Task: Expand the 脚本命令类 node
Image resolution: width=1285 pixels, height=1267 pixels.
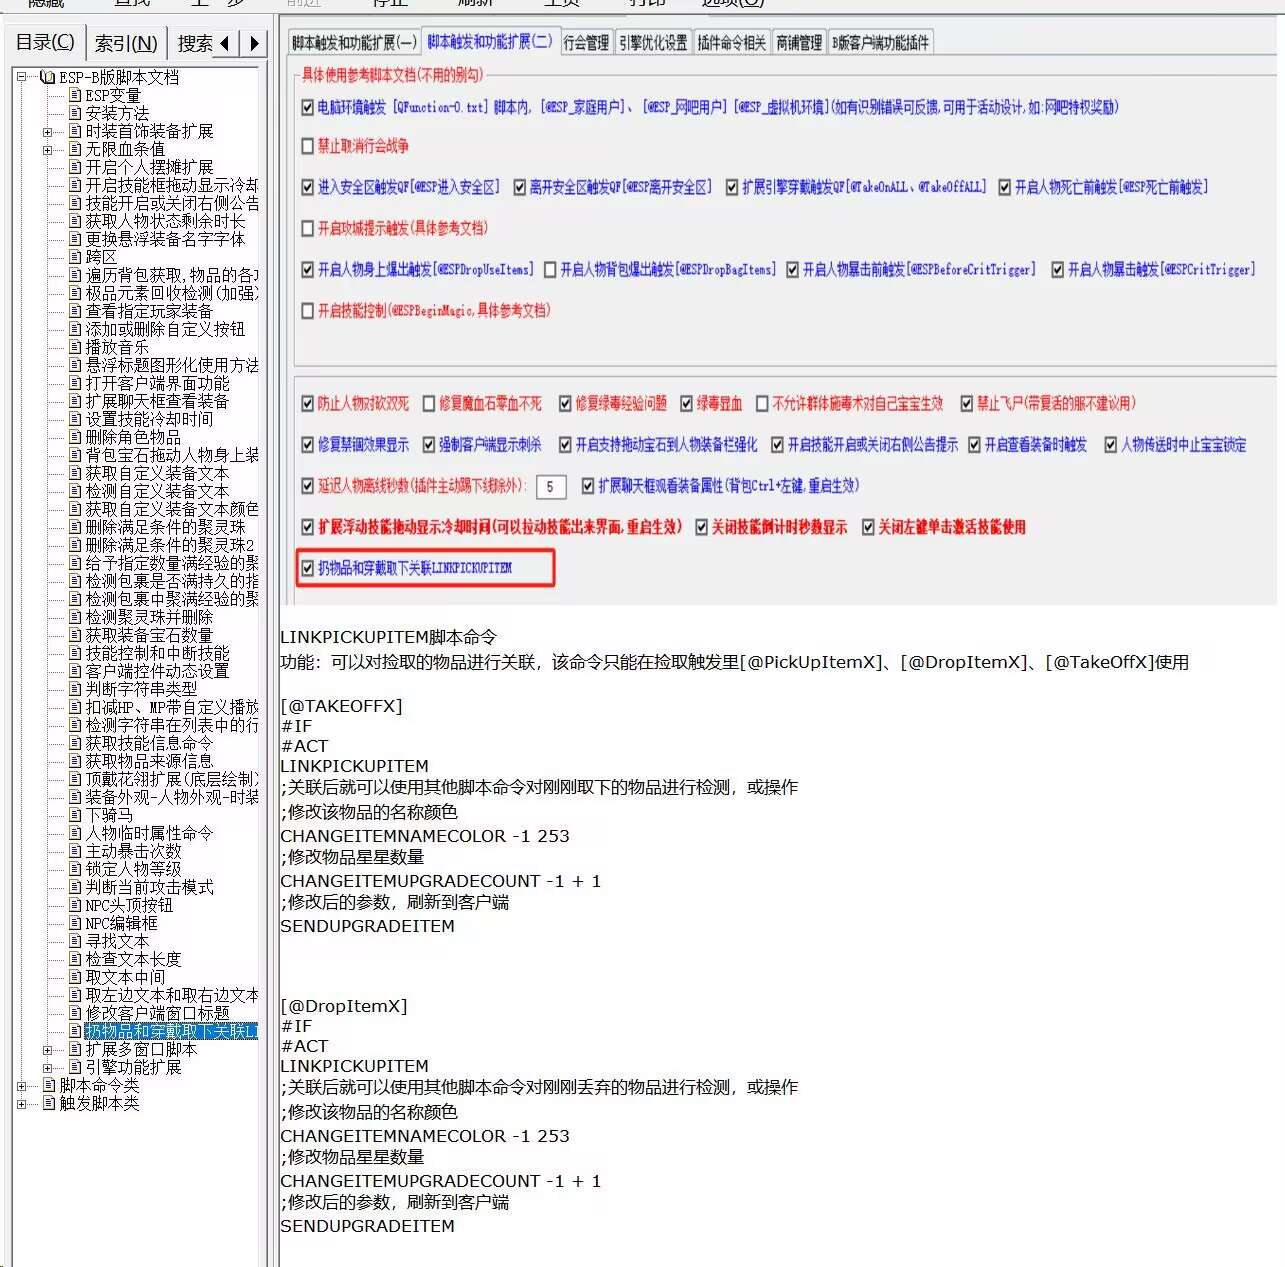Action: click(x=22, y=1085)
